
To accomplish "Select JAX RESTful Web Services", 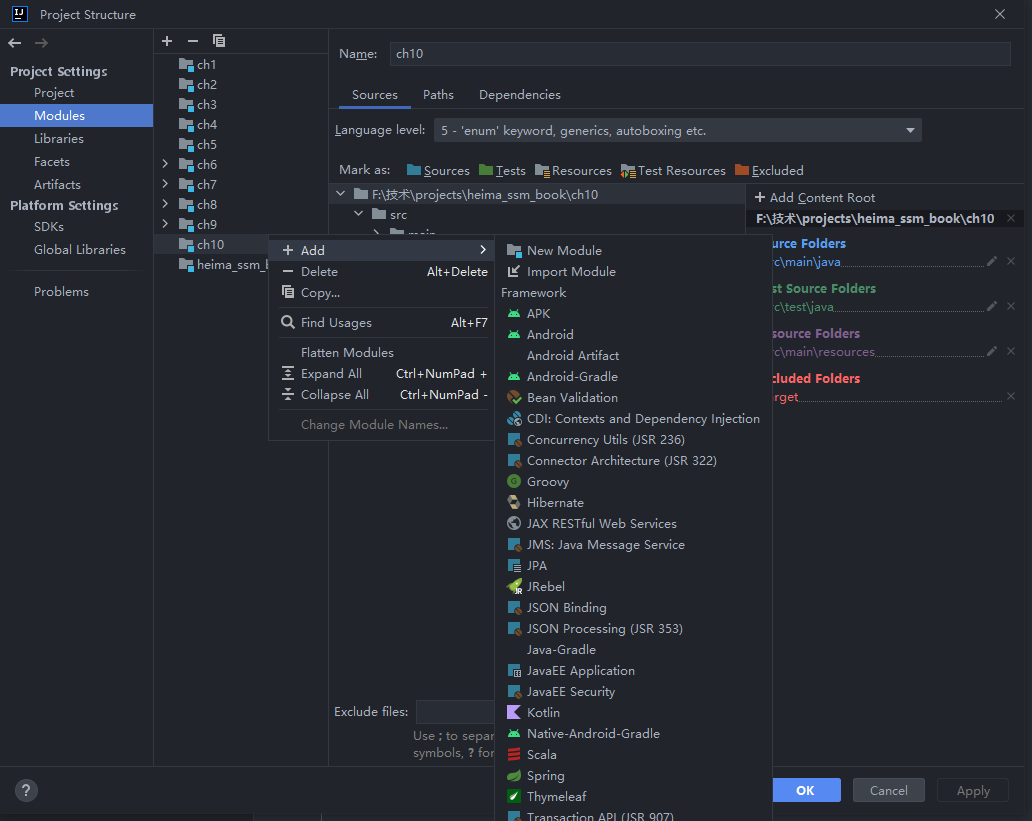I will (x=633, y=523).
